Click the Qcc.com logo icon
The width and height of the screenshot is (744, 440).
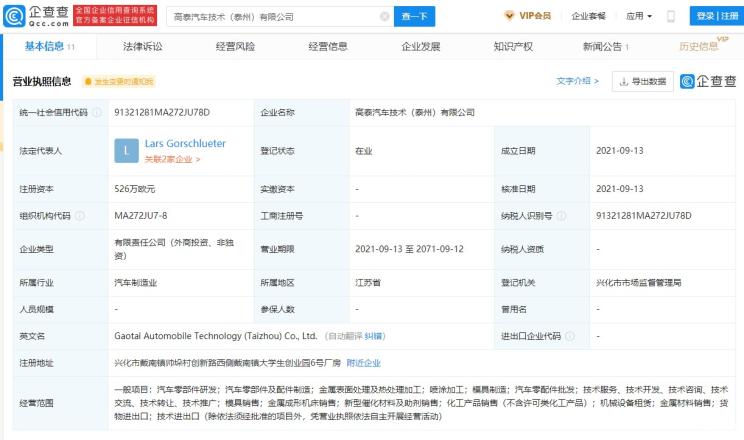pos(14,16)
